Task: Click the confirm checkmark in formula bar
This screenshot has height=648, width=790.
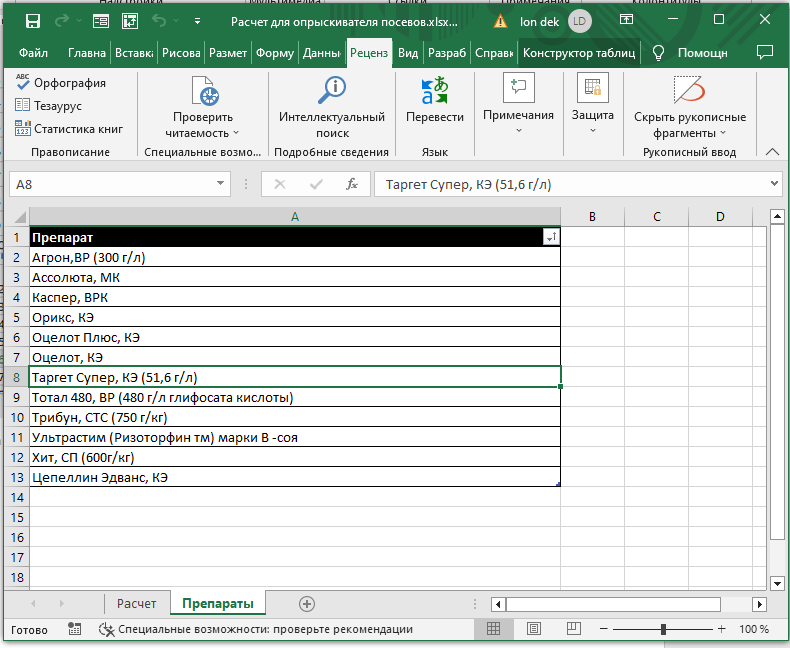Action: pos(316,184)
